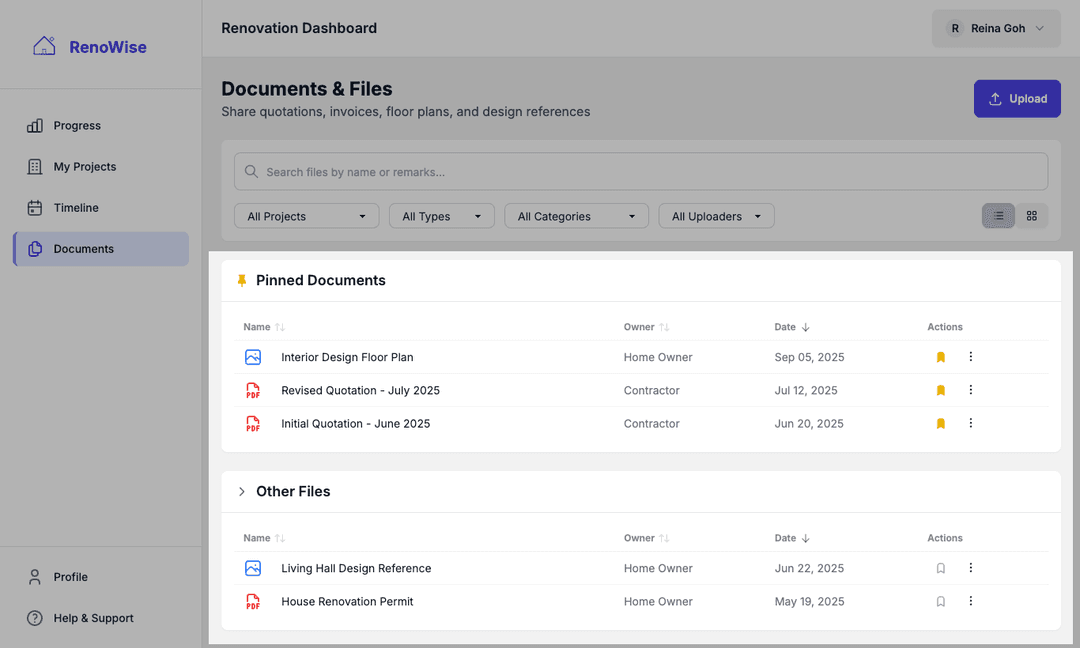Click the Profile person icon

[34, 576]
